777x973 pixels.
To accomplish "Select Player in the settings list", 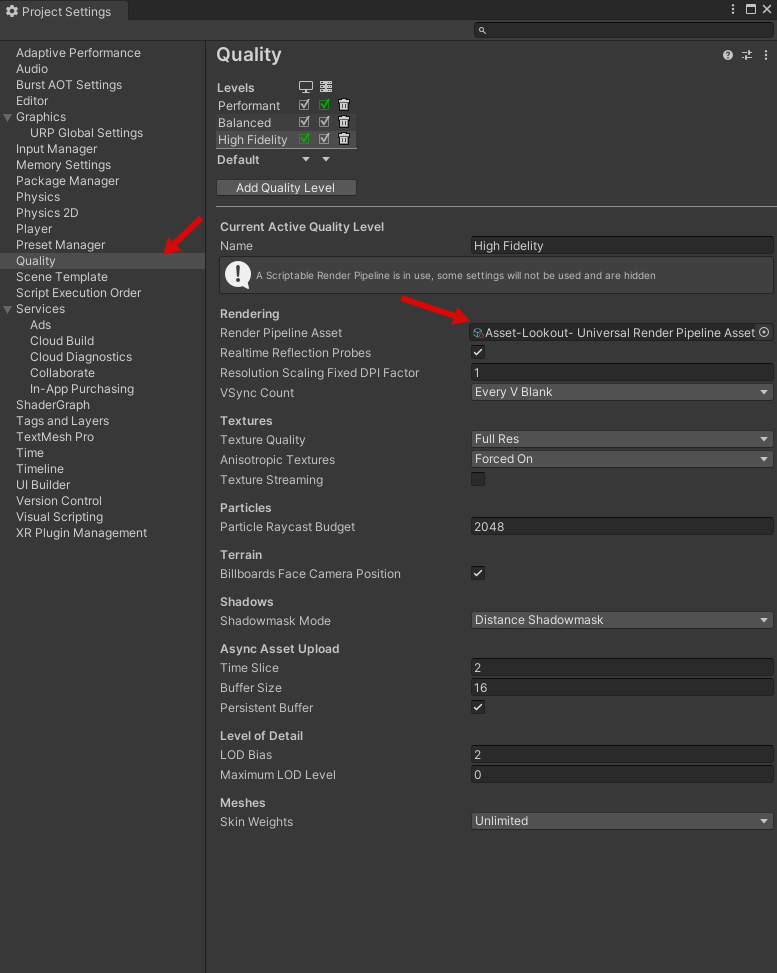I will (34, 229).
